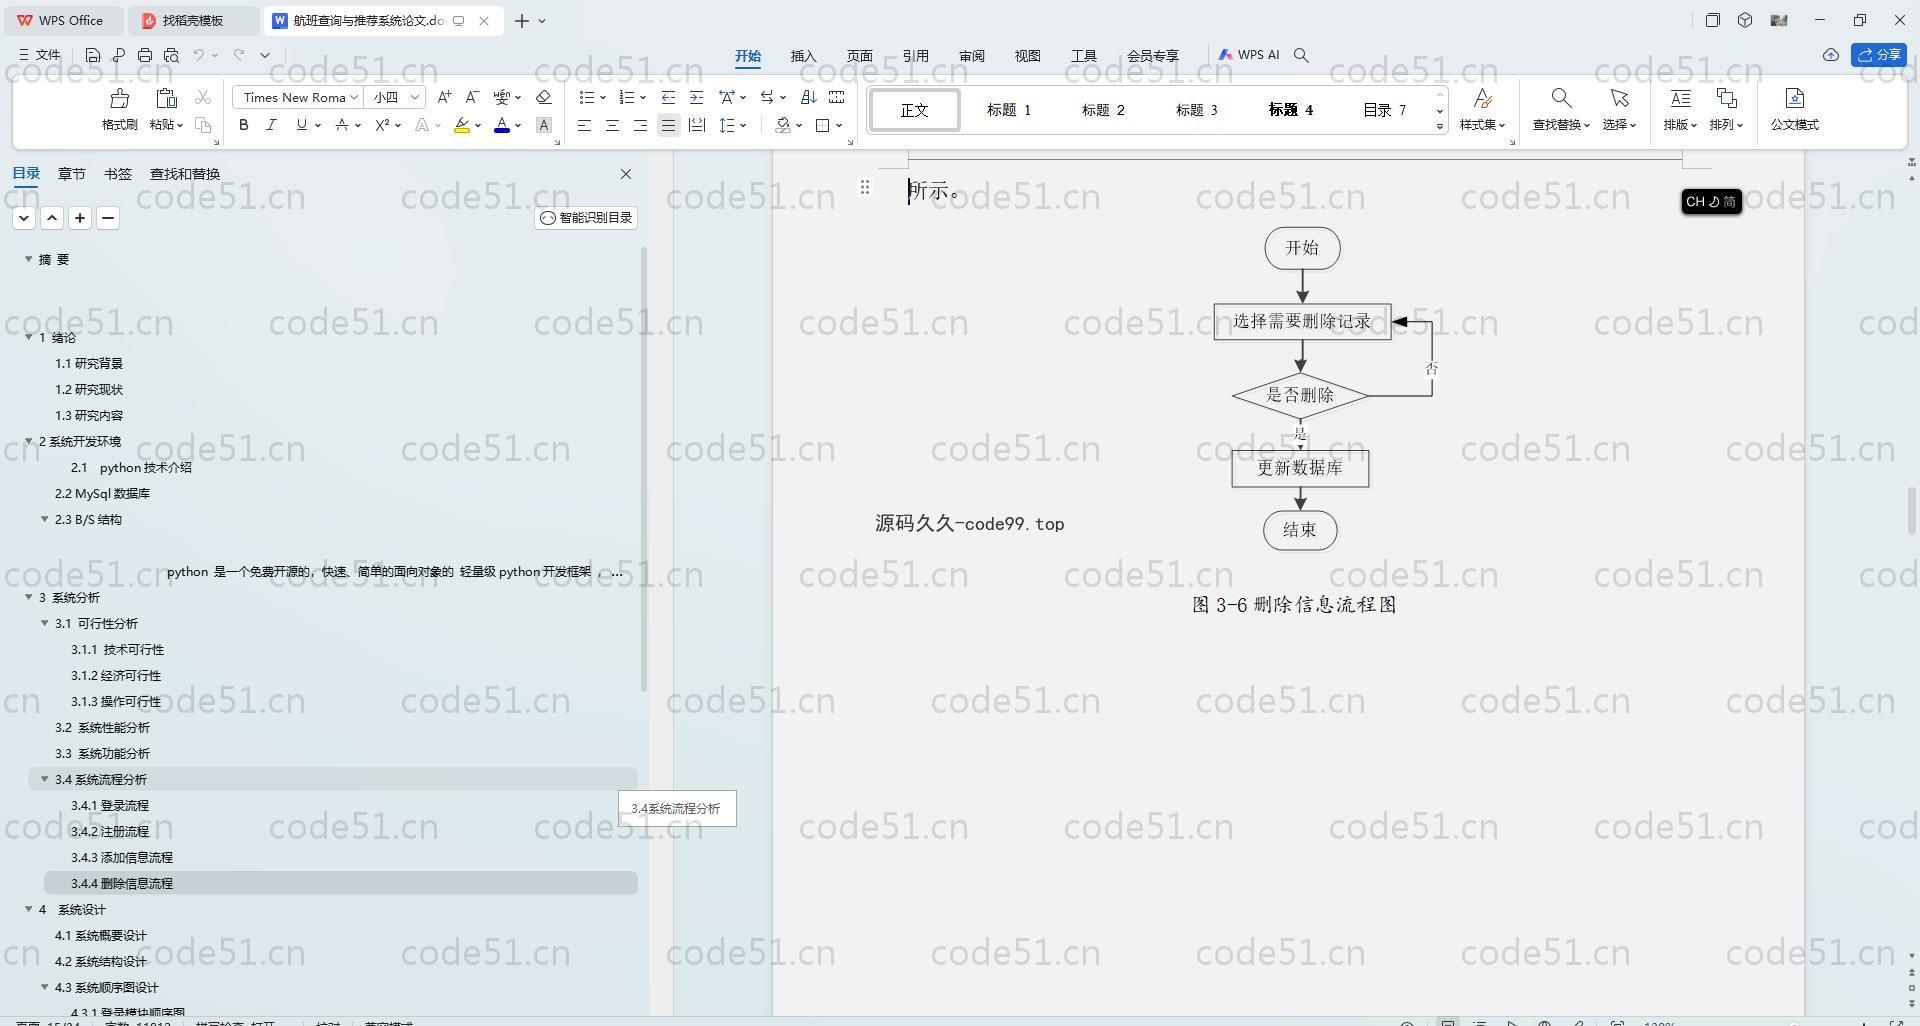Toggle bold formatting

click(x=243, y=125)
